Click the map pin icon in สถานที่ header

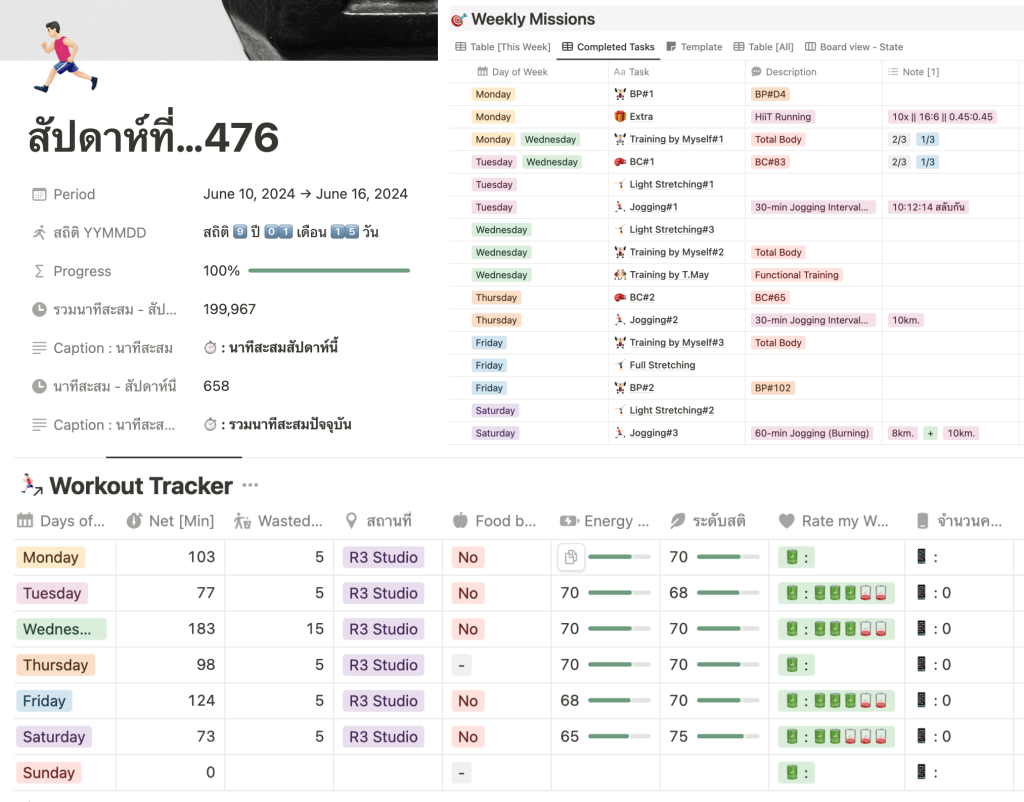[x=351, y=521]
